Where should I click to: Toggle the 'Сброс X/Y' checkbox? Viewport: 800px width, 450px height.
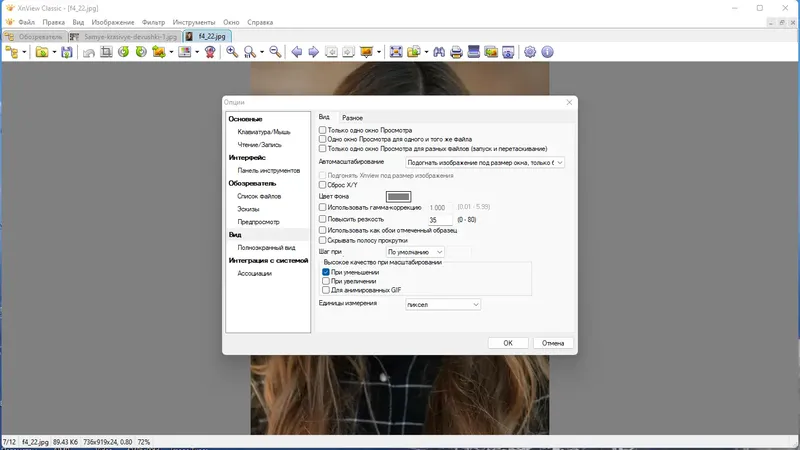322,185
